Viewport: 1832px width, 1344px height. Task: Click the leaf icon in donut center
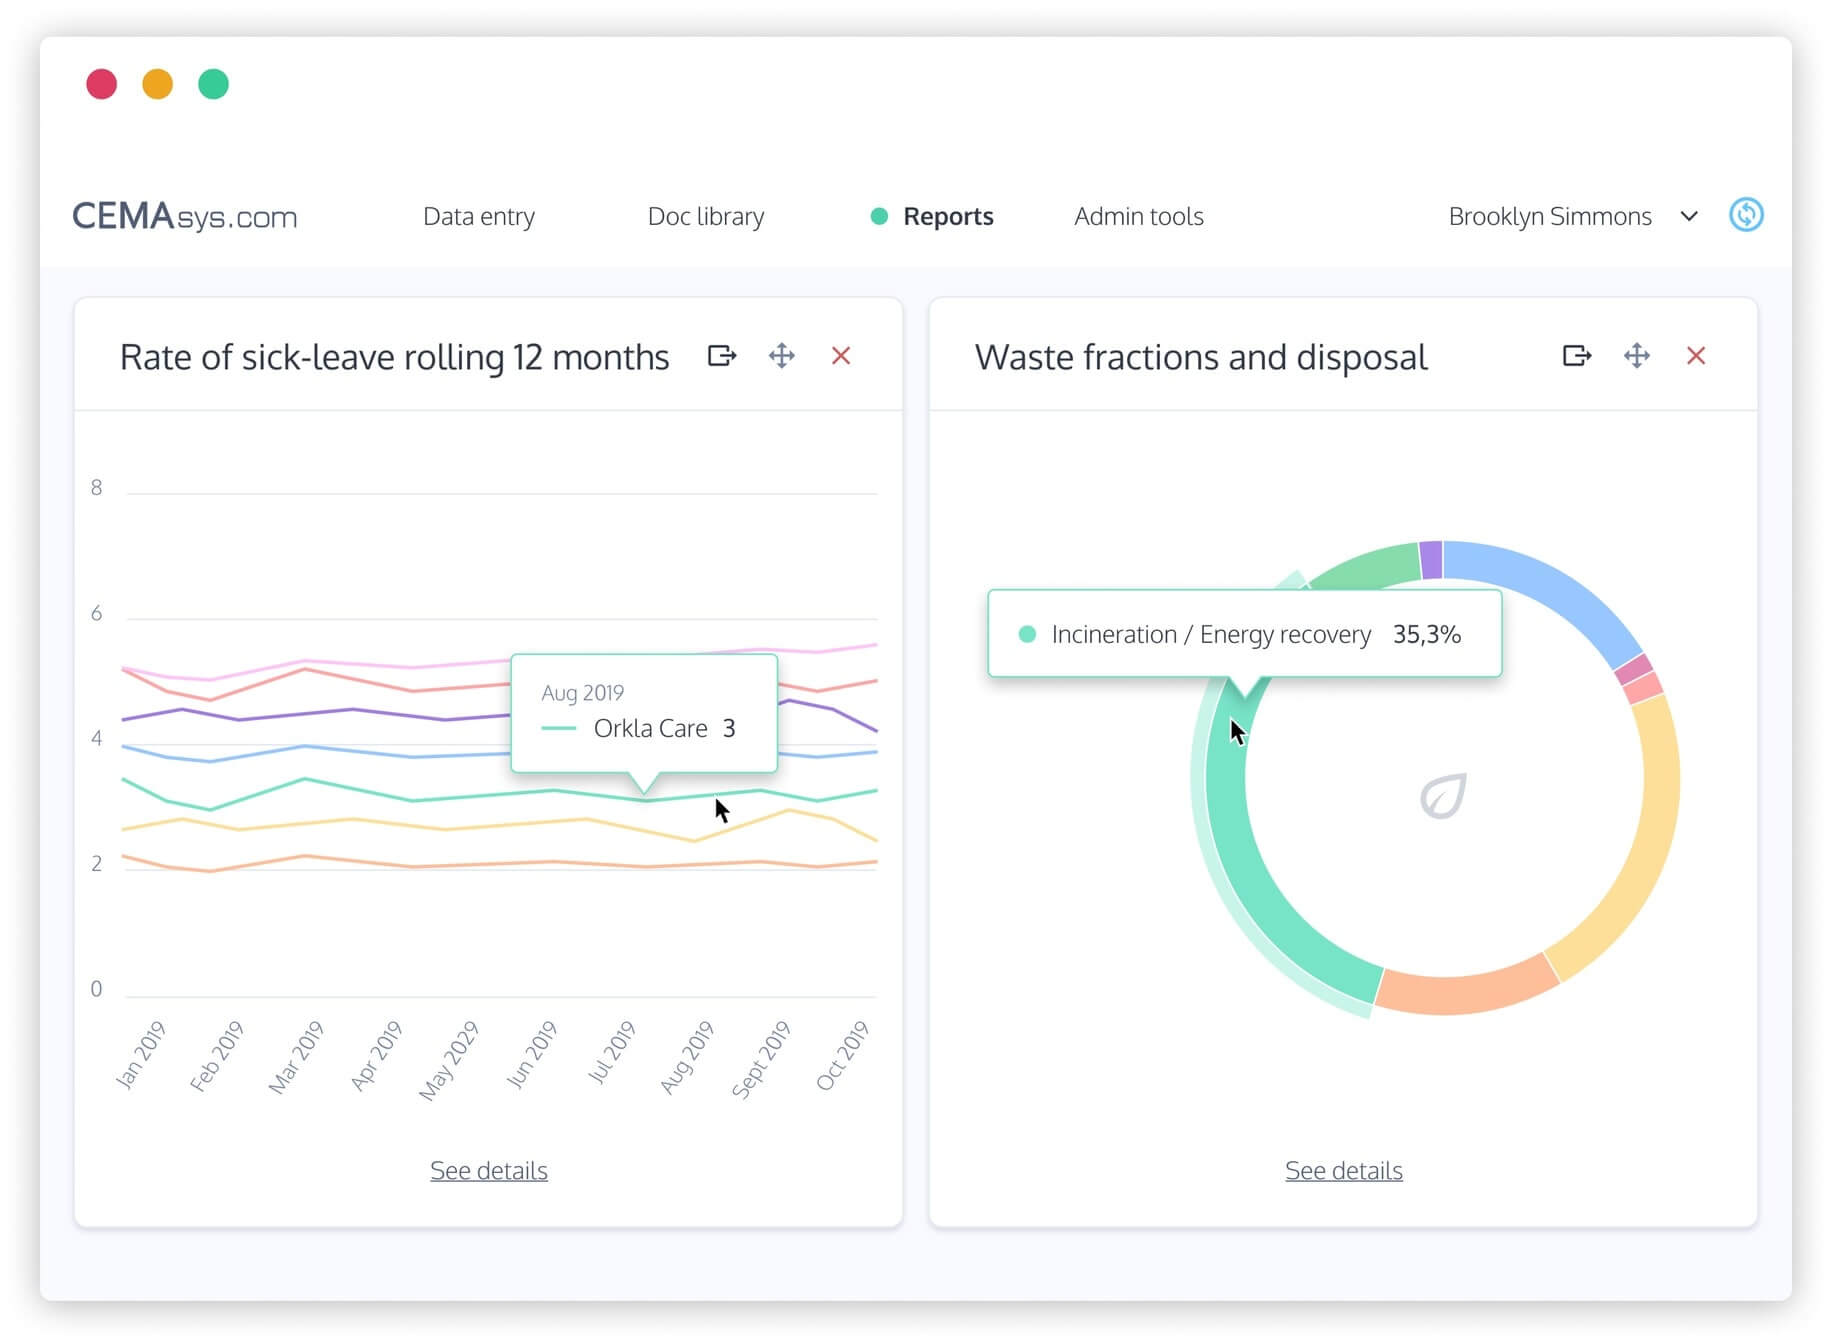coord(1443,796)
